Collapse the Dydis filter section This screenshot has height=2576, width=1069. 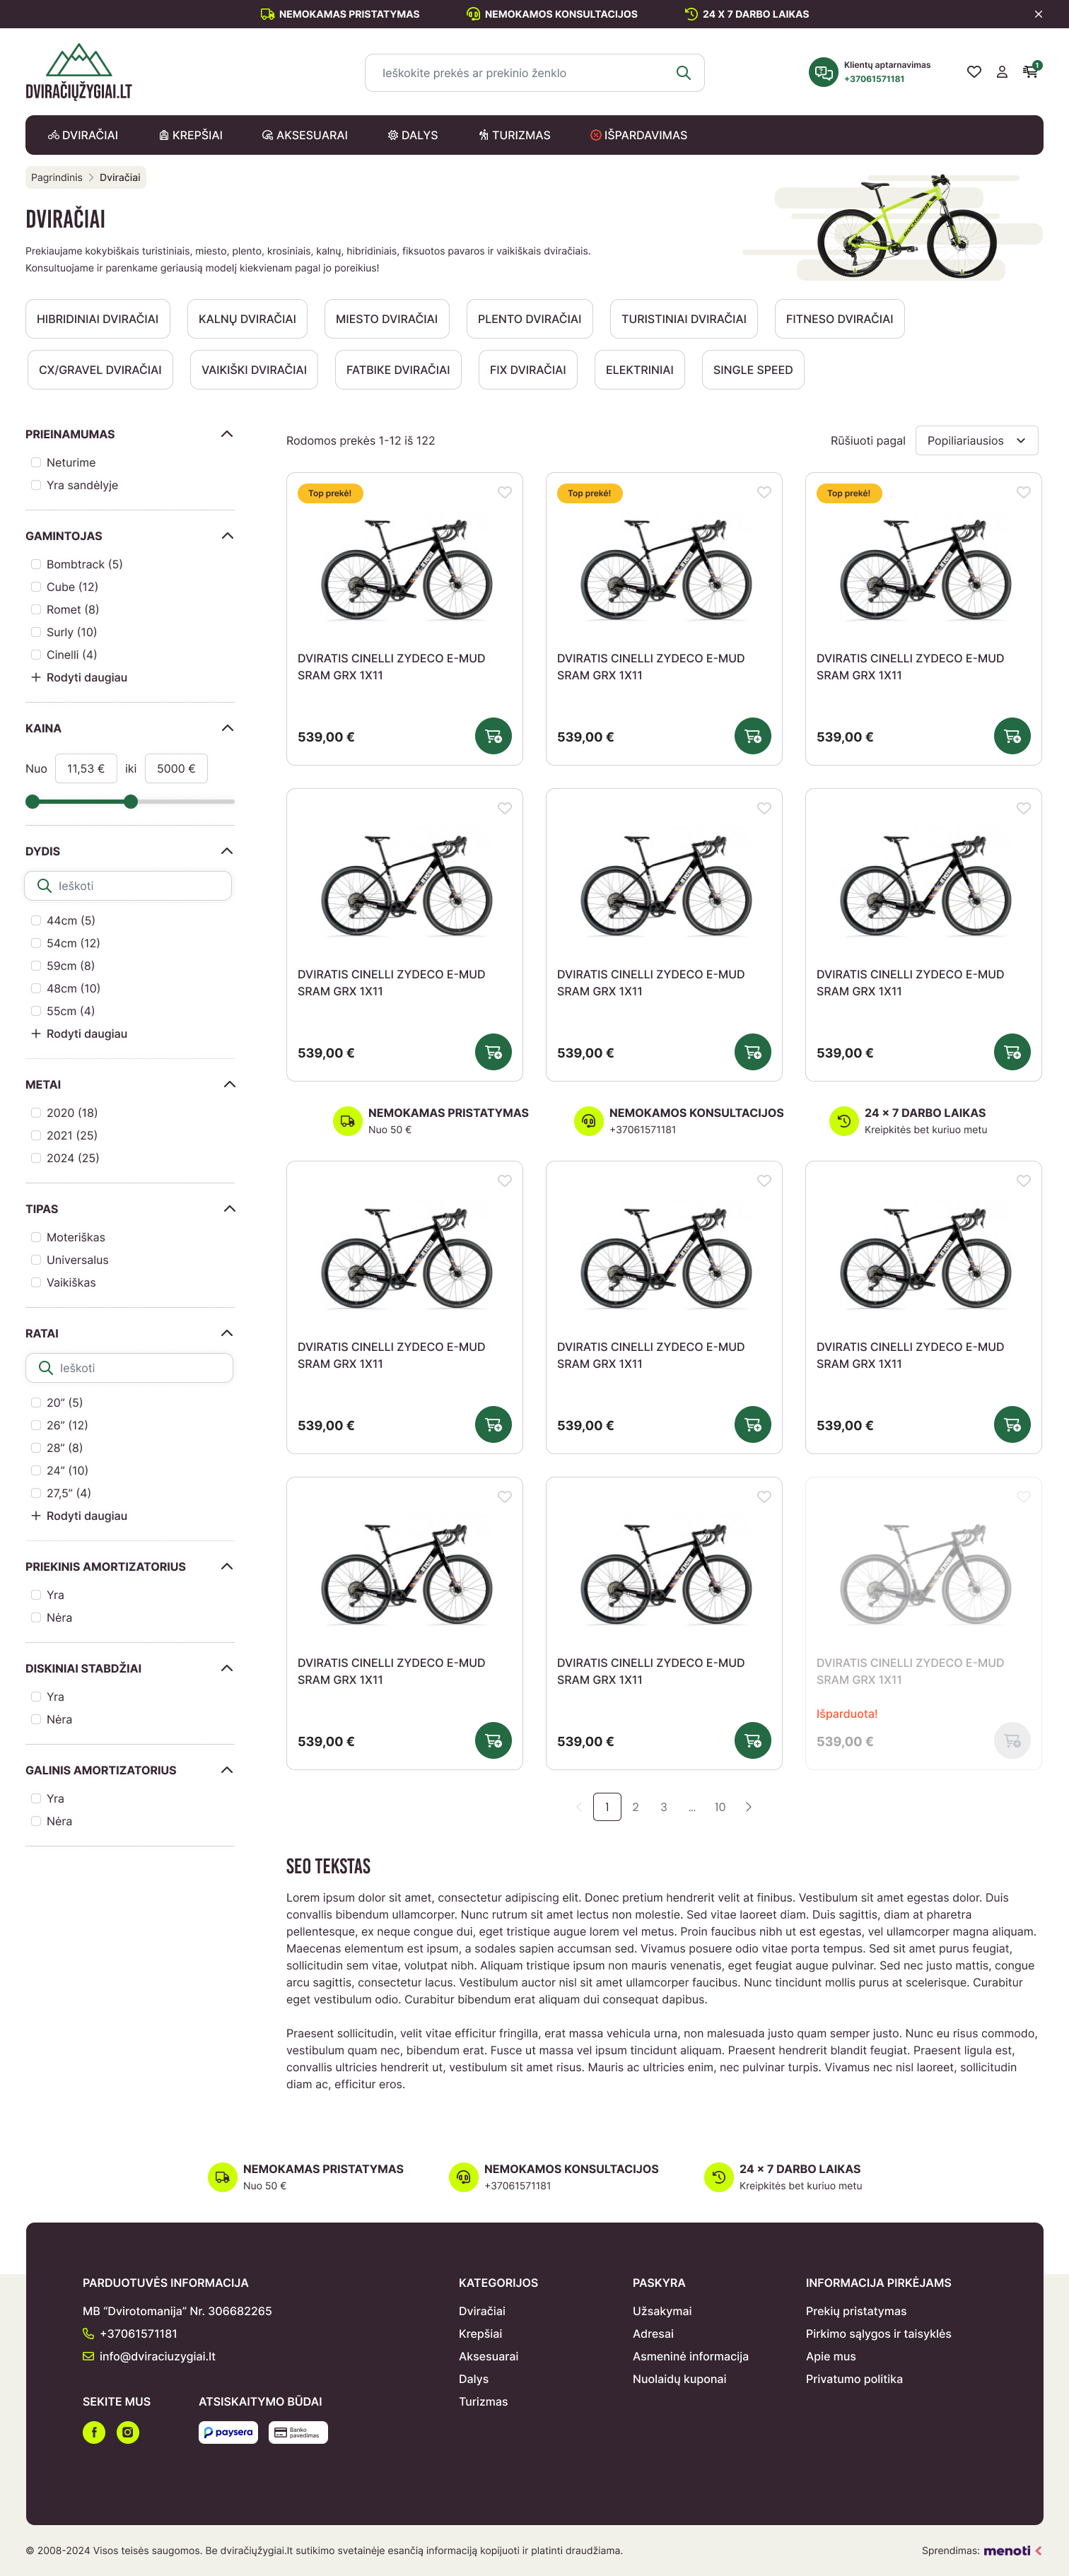[227, 851]
